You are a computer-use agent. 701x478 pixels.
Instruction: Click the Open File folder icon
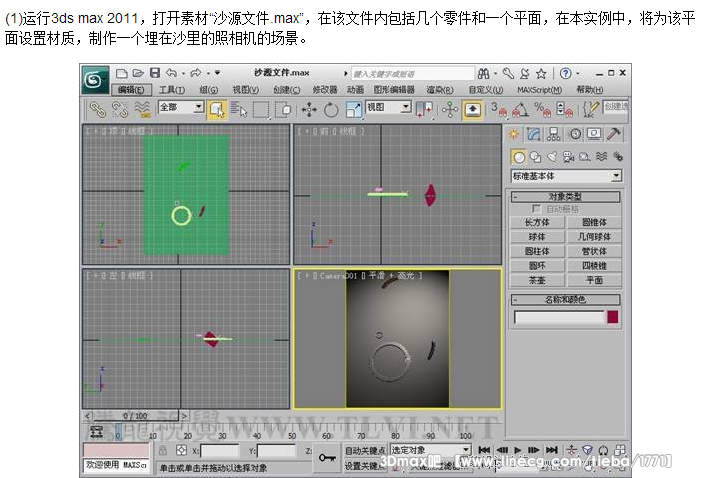[x=138, y=73]
